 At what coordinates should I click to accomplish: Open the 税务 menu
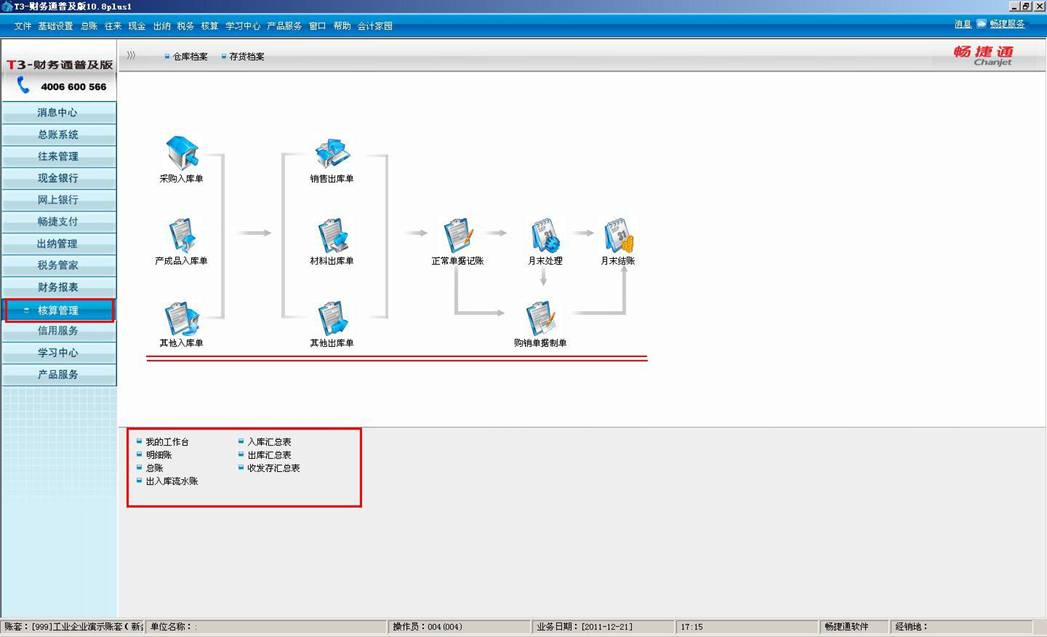(x=186, y=26)
